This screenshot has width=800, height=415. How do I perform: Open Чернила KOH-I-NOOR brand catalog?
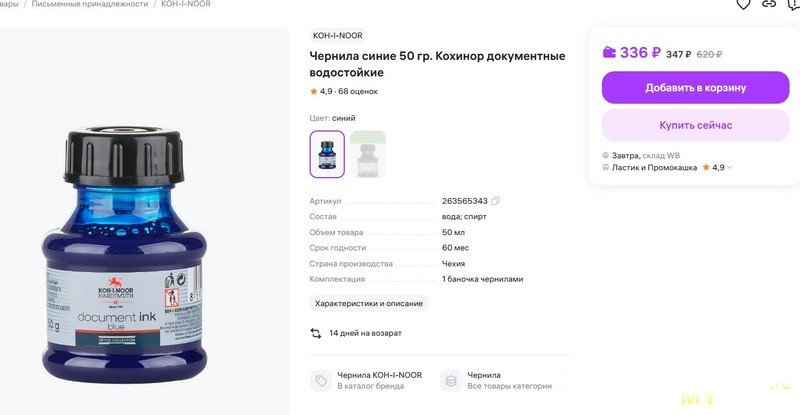point(379,375)
